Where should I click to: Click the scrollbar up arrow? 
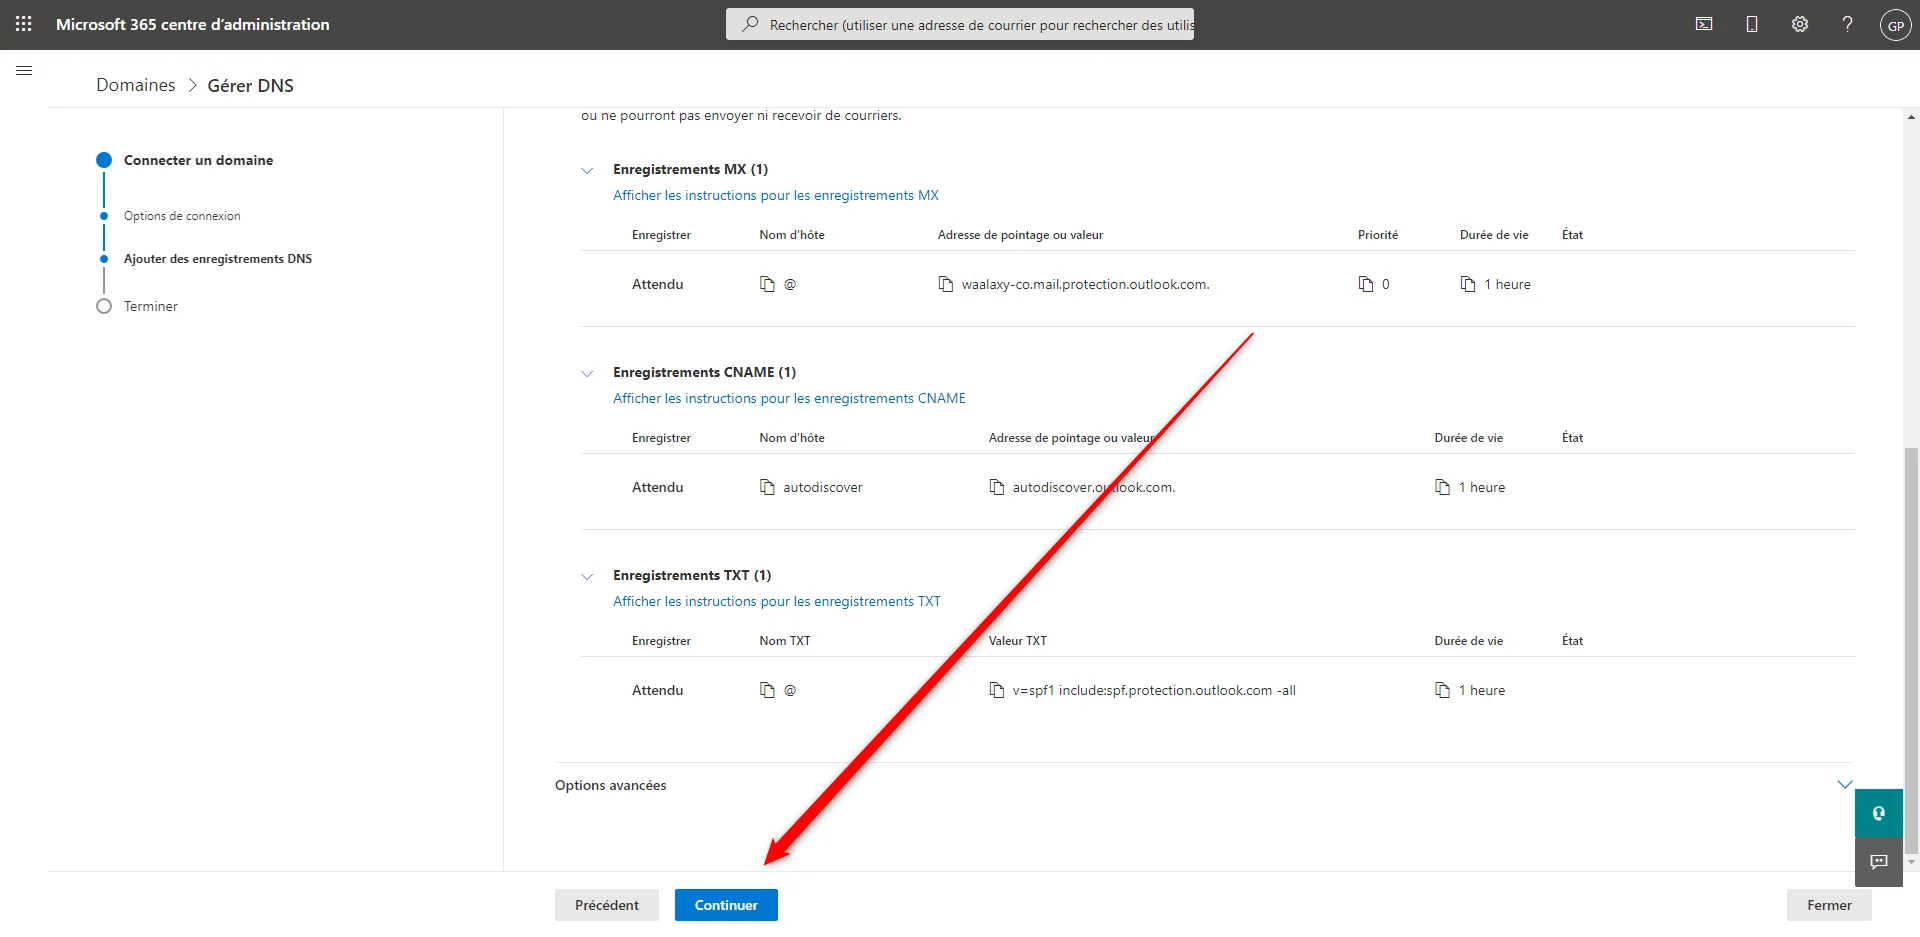pyautogui.click(x=1911, y=117)
